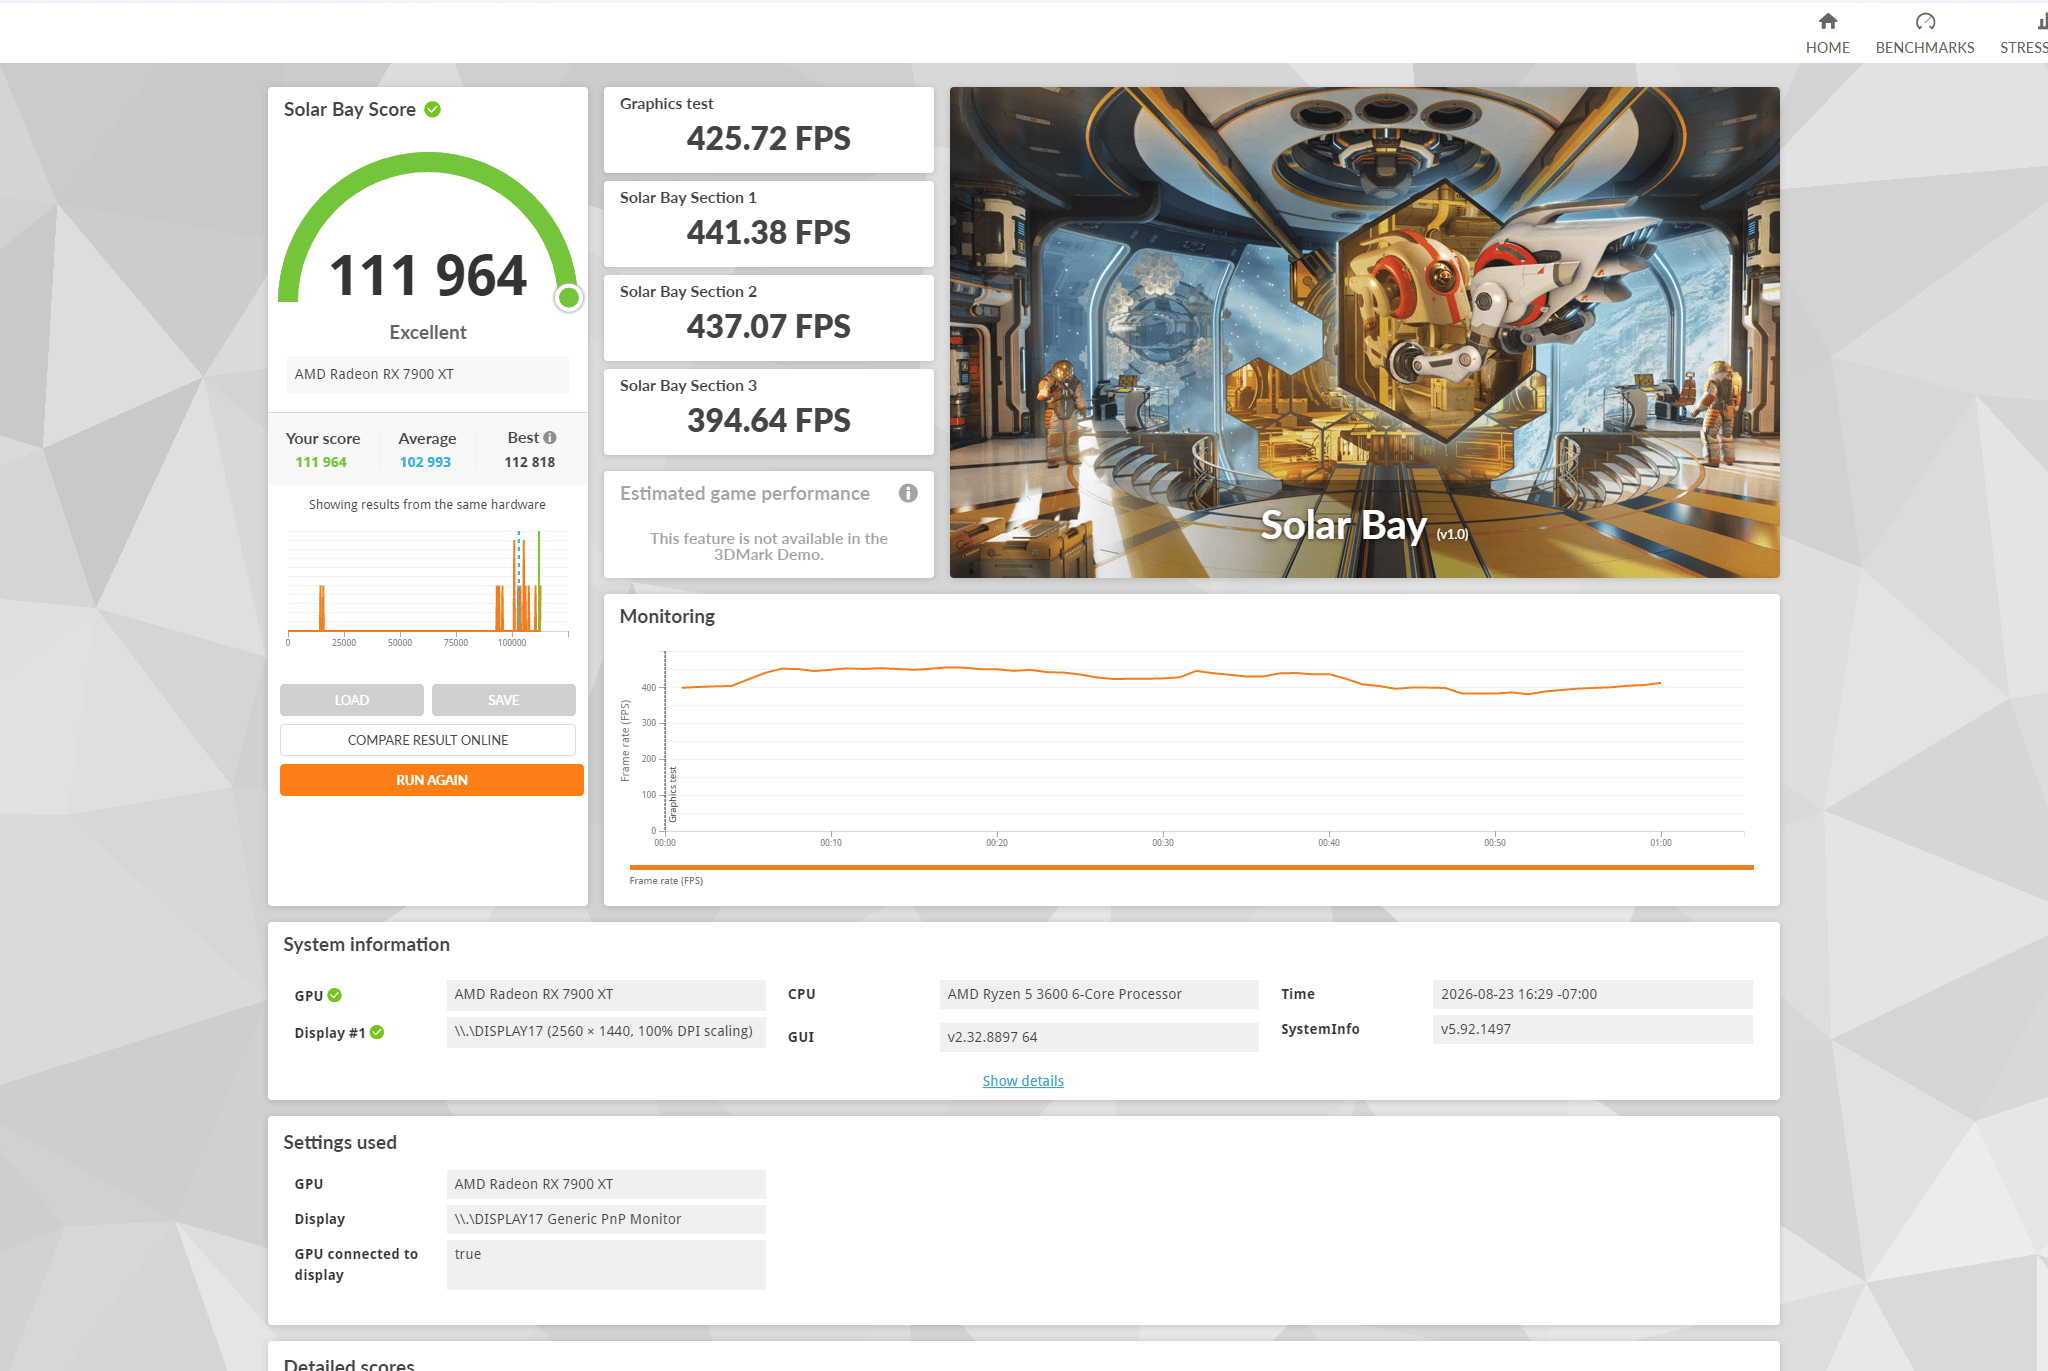Click the orange Frame rate timeline bar
Screen dimensions: 2048x1371
[x=1192, y=867]
